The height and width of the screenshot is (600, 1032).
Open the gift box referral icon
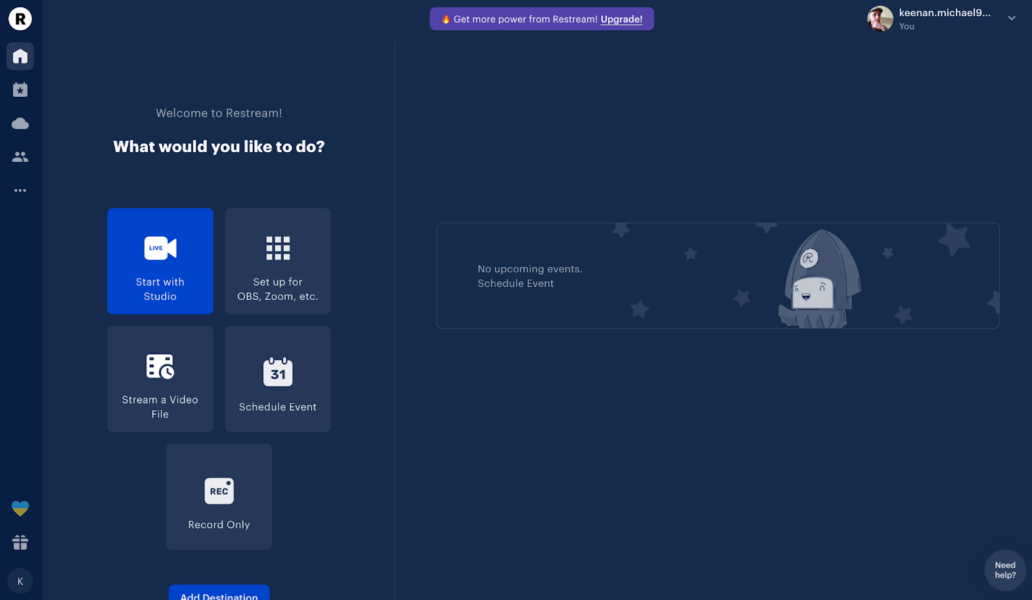point(20,542)
